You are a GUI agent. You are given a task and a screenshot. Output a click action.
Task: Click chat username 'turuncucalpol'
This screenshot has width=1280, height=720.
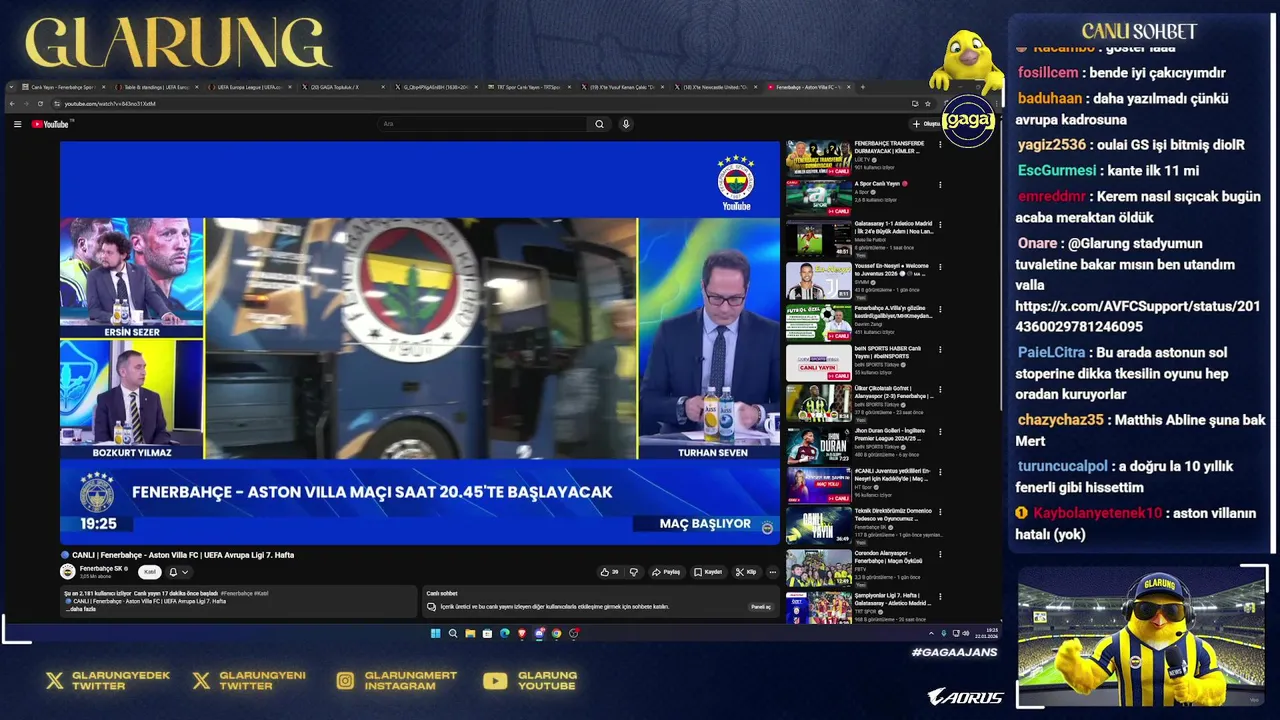coord(1063,466)
